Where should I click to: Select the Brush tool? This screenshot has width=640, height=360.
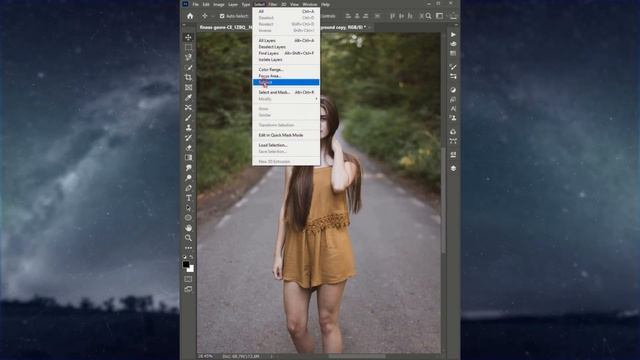coord(188,118)
